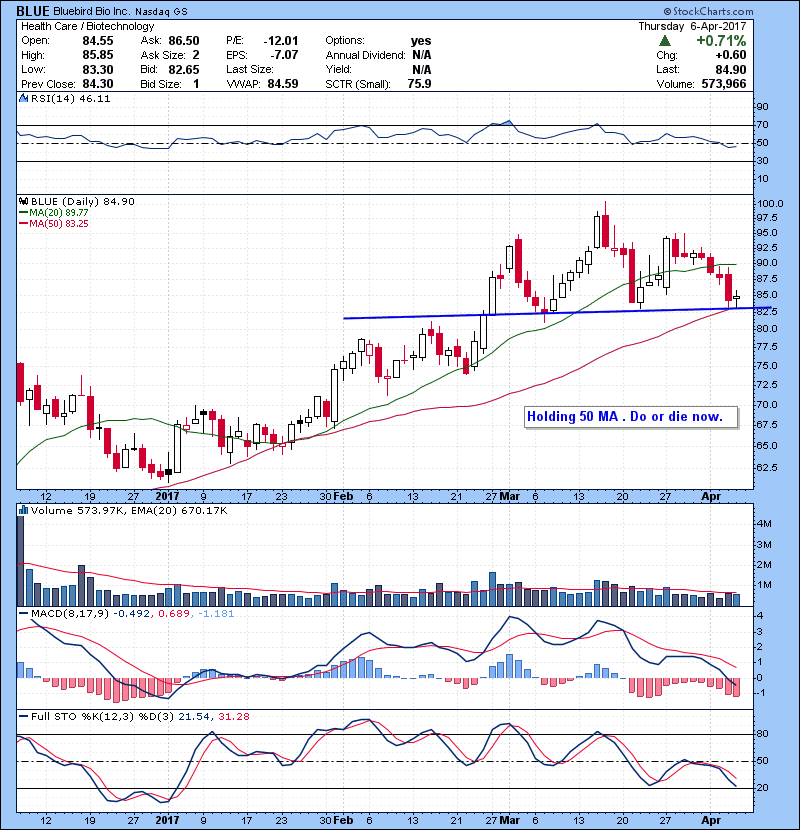The image size is (800, 830).
Task: Click the stochastic 80 axis label
Action: pyautogui.click(x=762, y=734)
